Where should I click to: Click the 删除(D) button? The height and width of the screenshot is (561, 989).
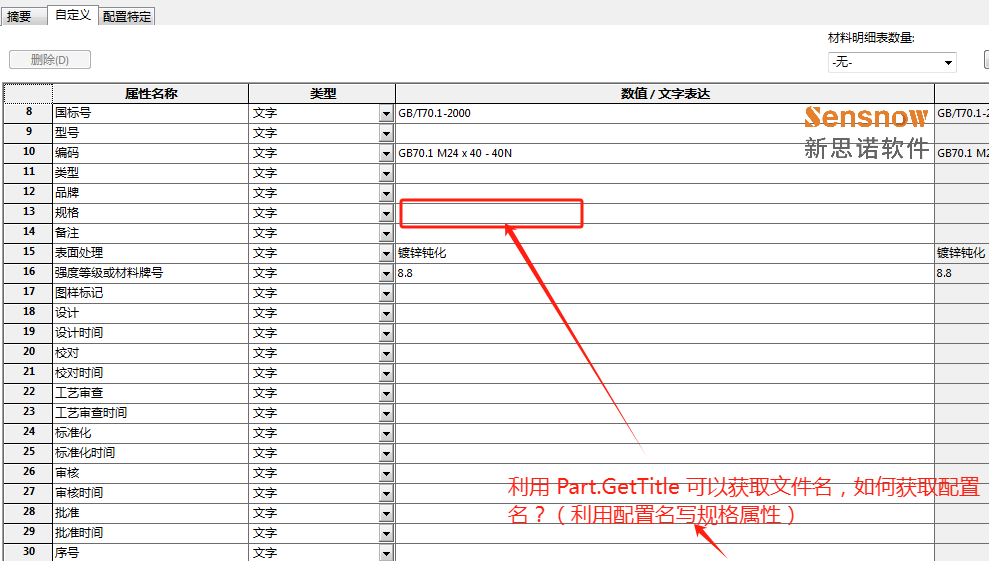pyautogui.click(x=50, y=60)
